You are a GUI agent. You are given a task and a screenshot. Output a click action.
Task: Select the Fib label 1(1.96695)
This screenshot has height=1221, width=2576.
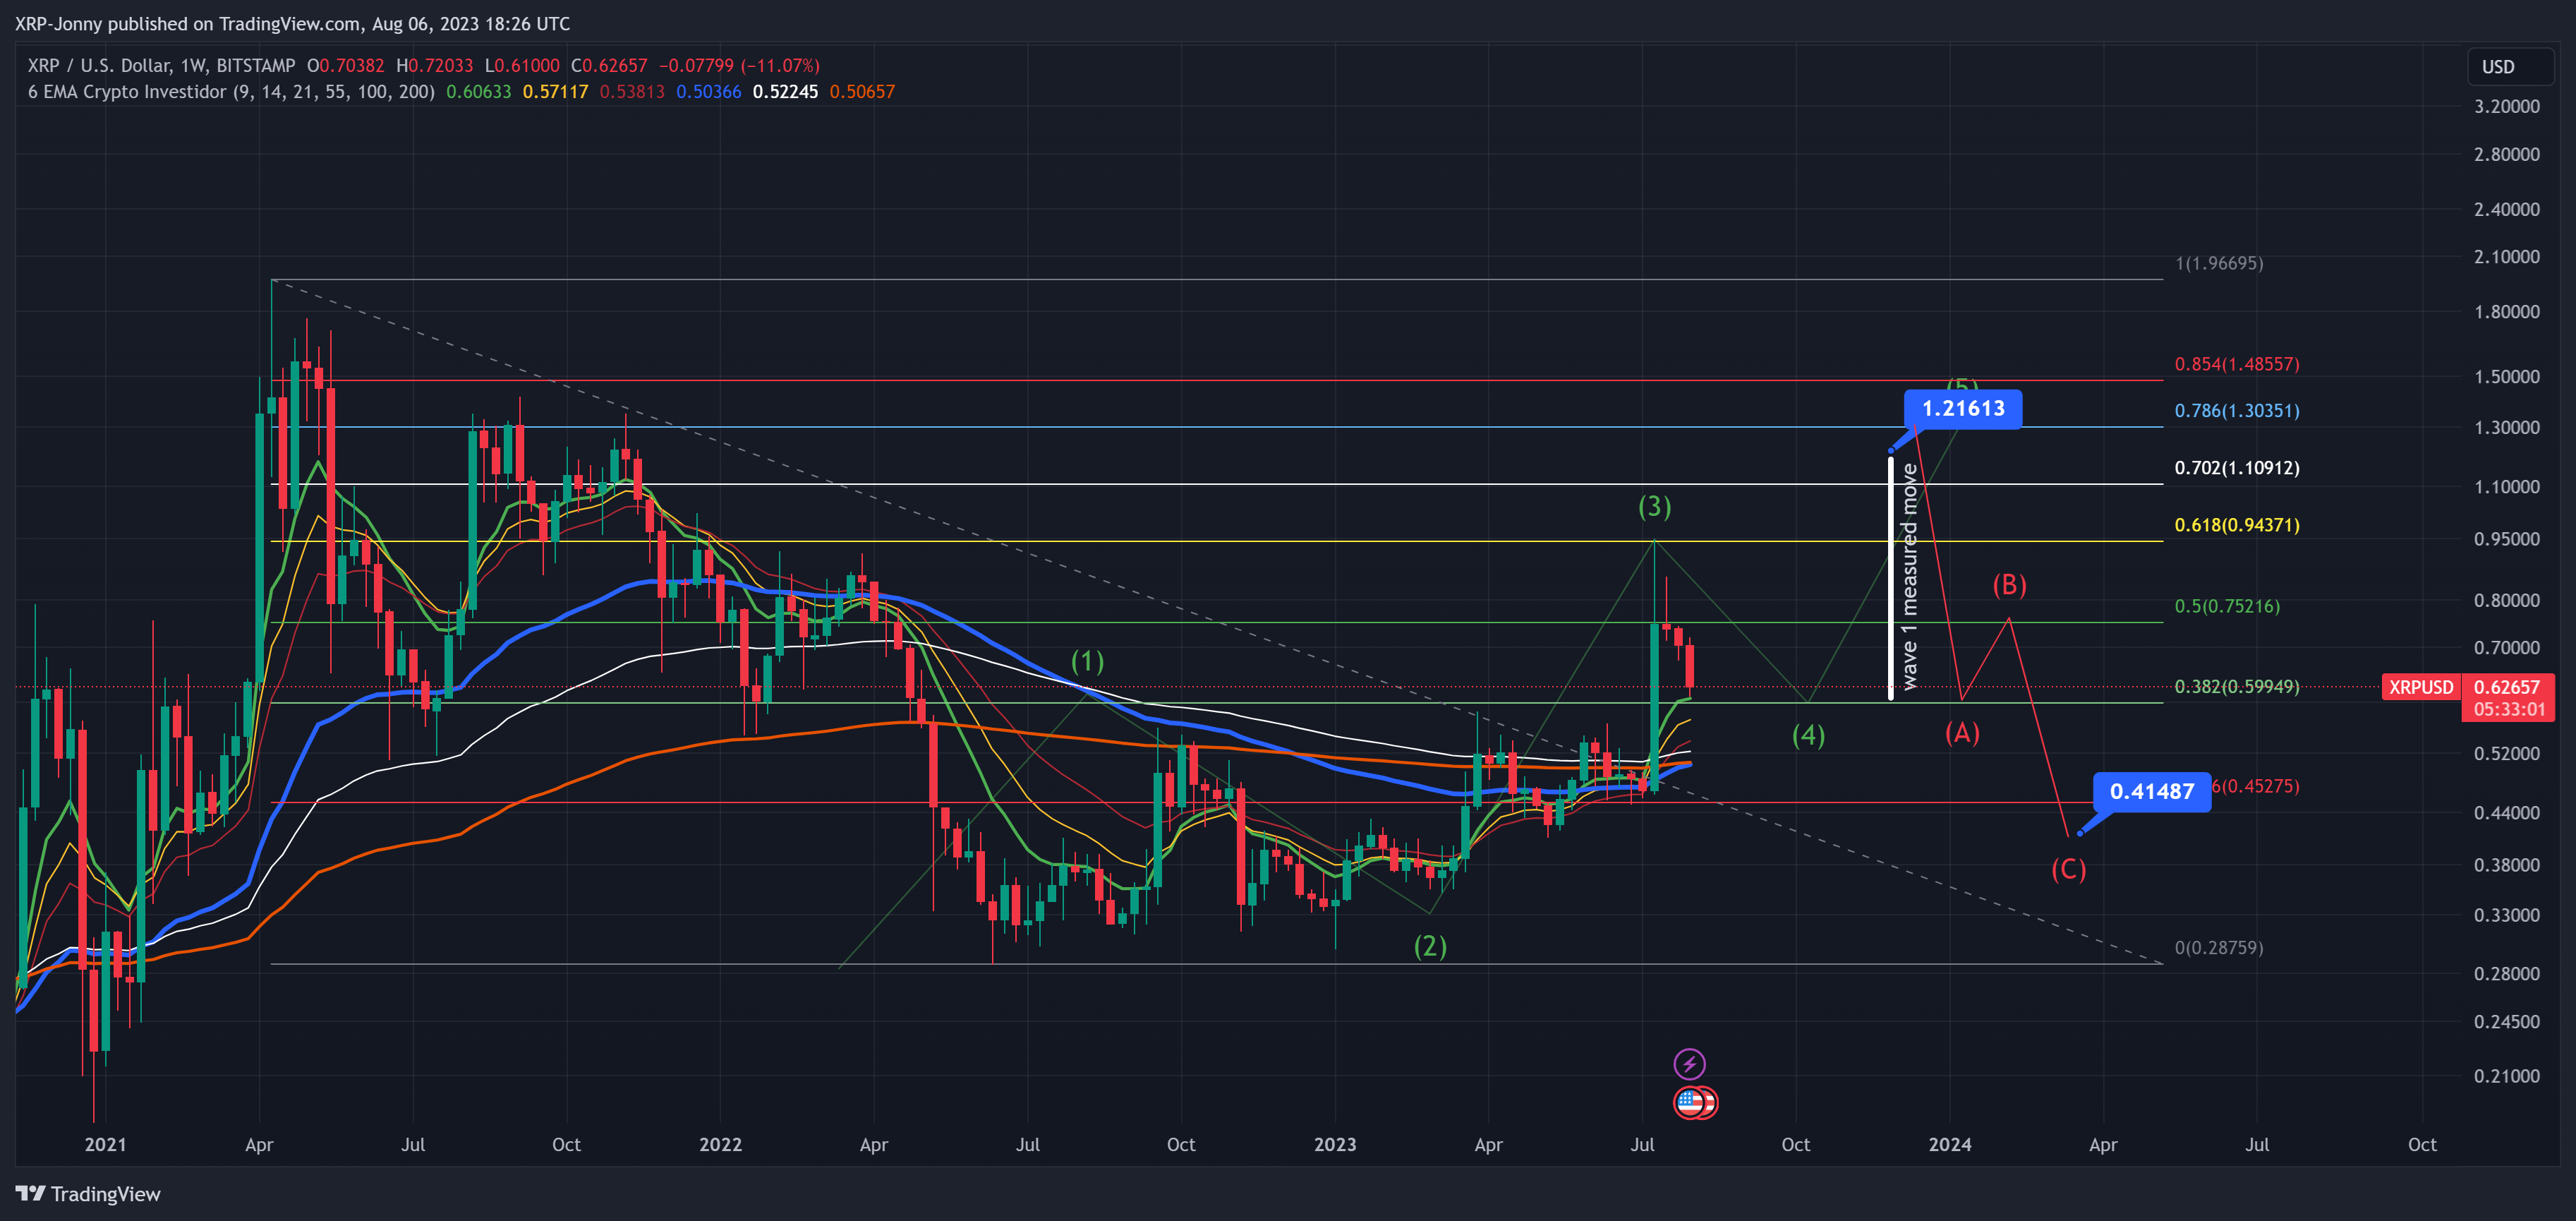[2219, 263]
